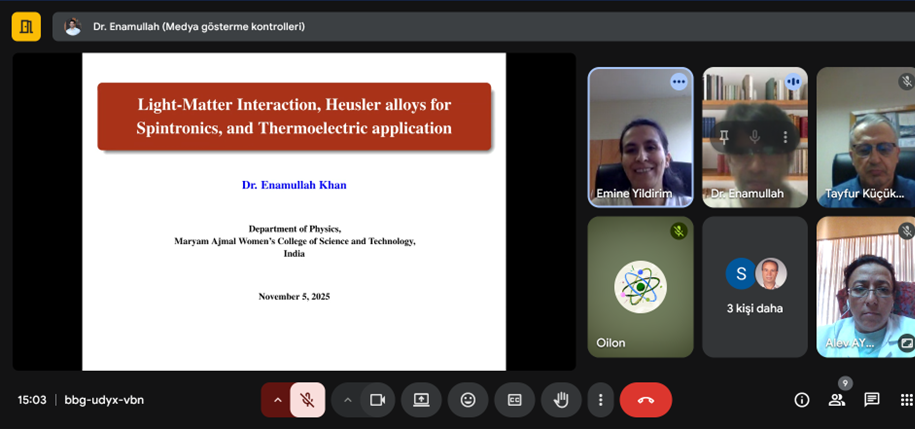Toggle the camera on or off

coord(377,400)
